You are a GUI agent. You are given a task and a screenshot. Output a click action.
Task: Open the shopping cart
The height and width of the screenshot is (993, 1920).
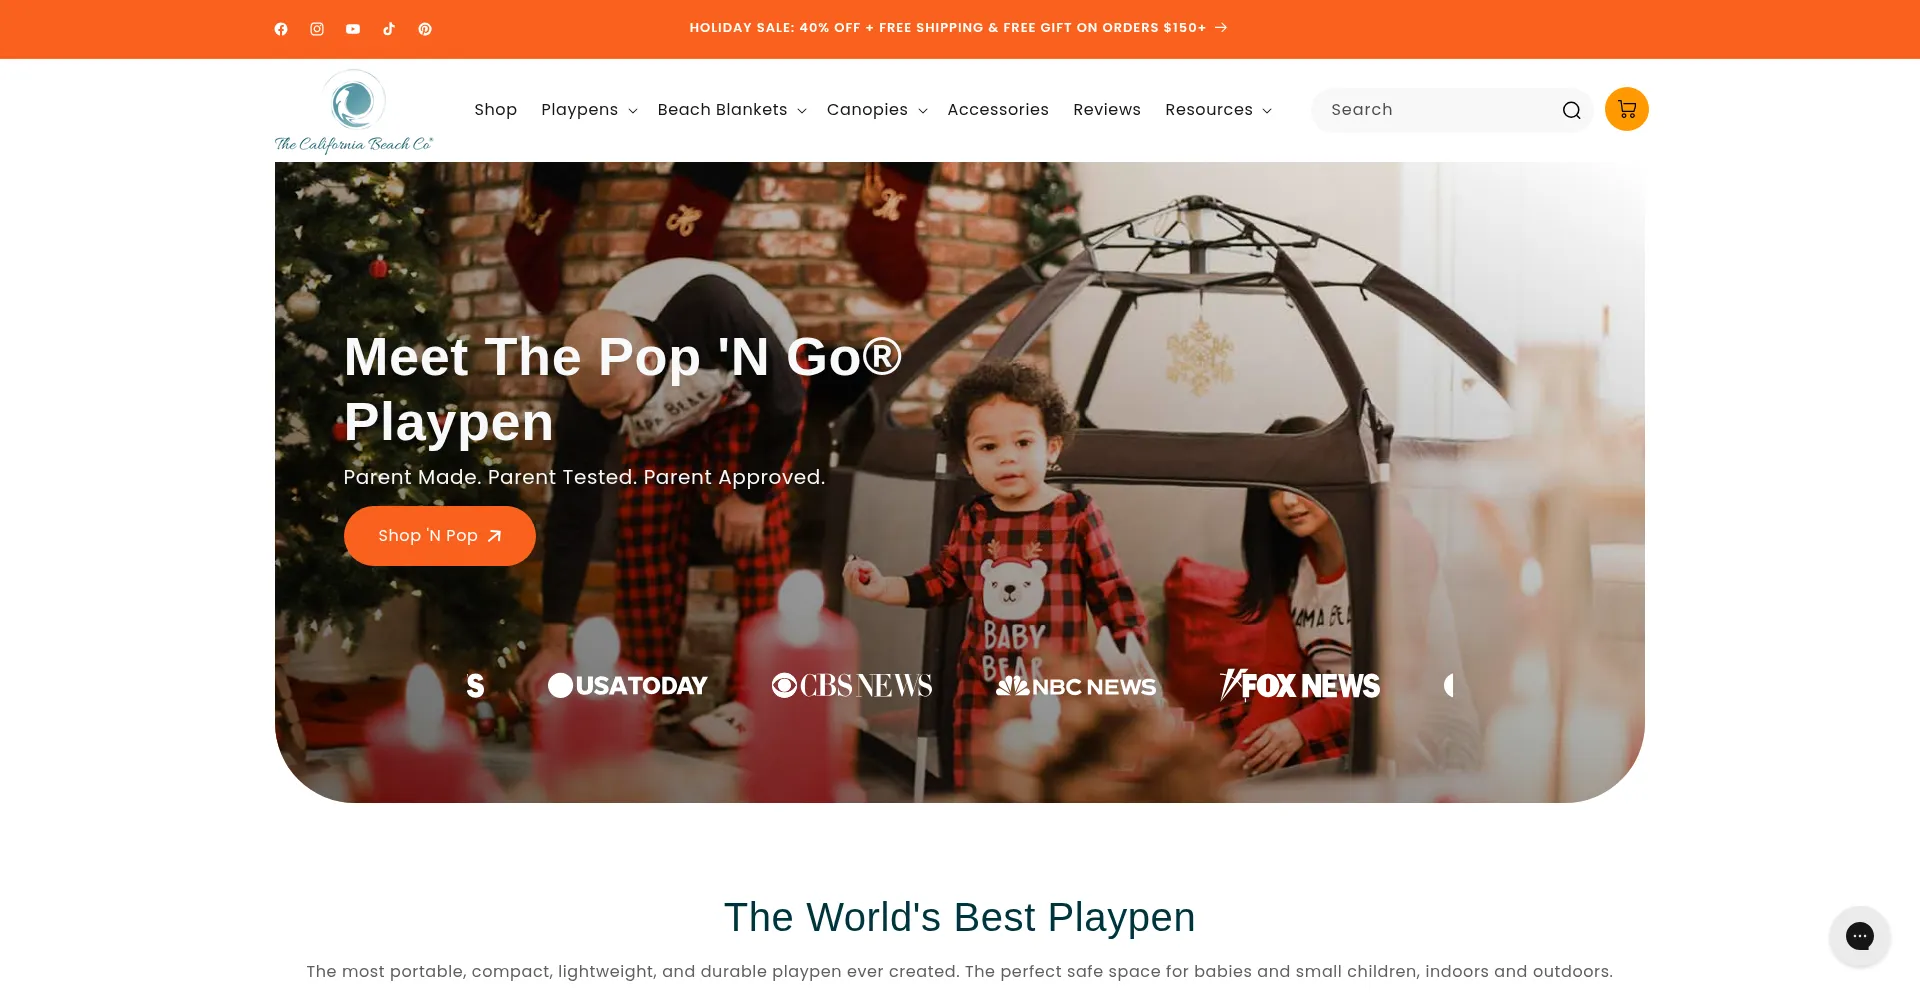(x=1627, y=109)
